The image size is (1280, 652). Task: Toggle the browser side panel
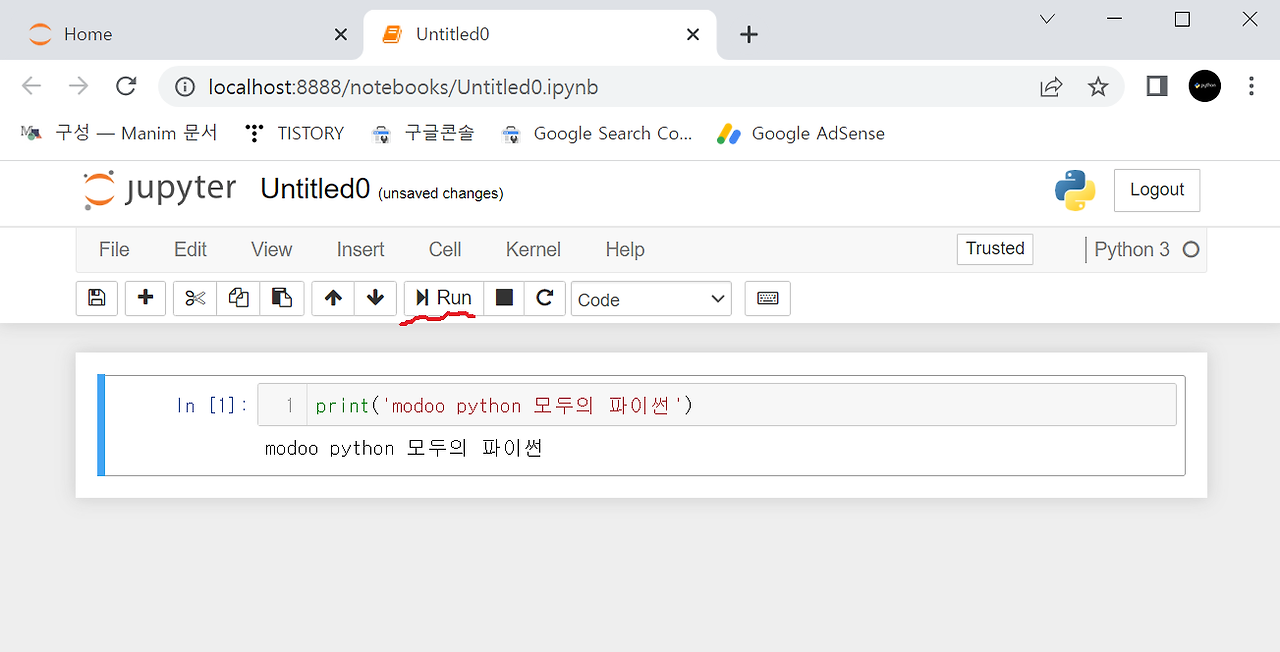pos(1157,87)
